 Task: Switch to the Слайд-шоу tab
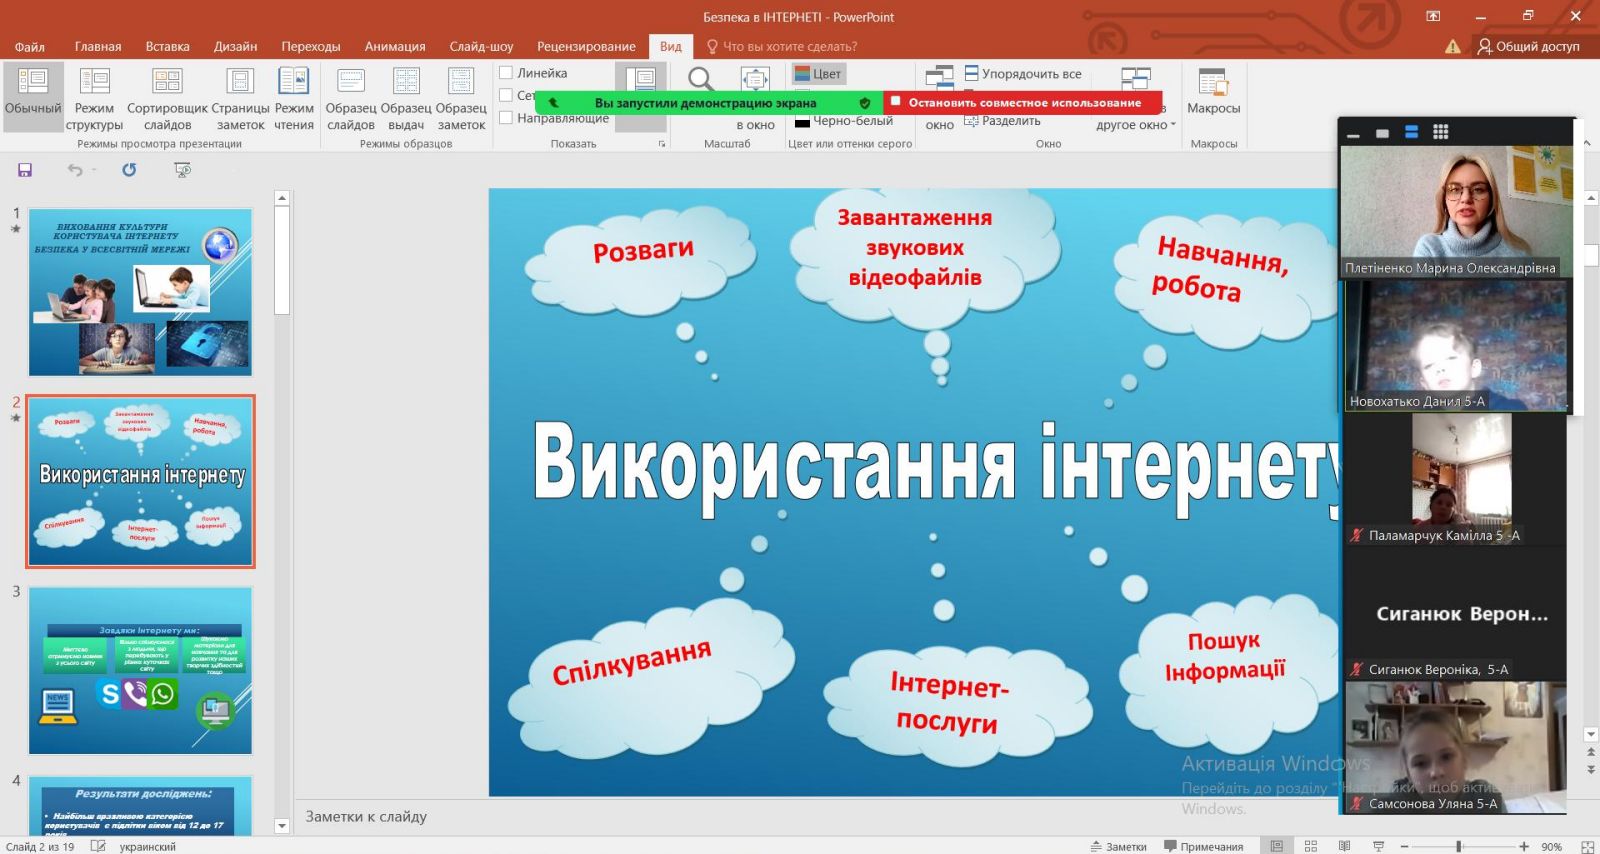point(481,46)
